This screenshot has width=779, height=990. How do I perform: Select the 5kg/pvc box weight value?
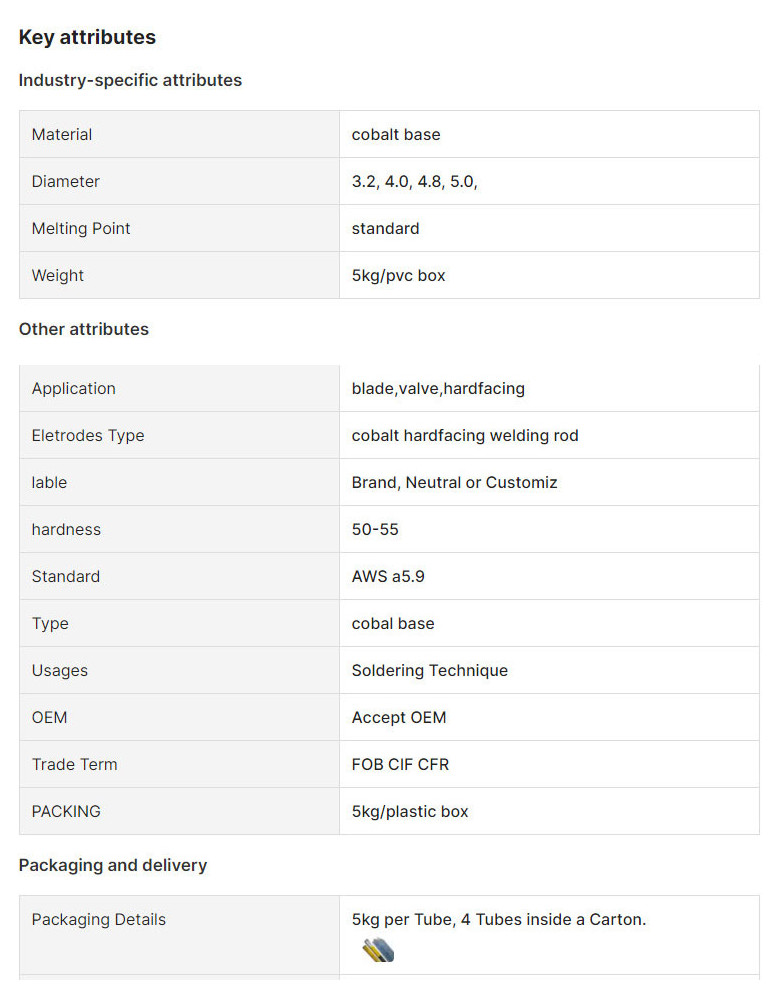pyautogui.click(x=398, y=275)
